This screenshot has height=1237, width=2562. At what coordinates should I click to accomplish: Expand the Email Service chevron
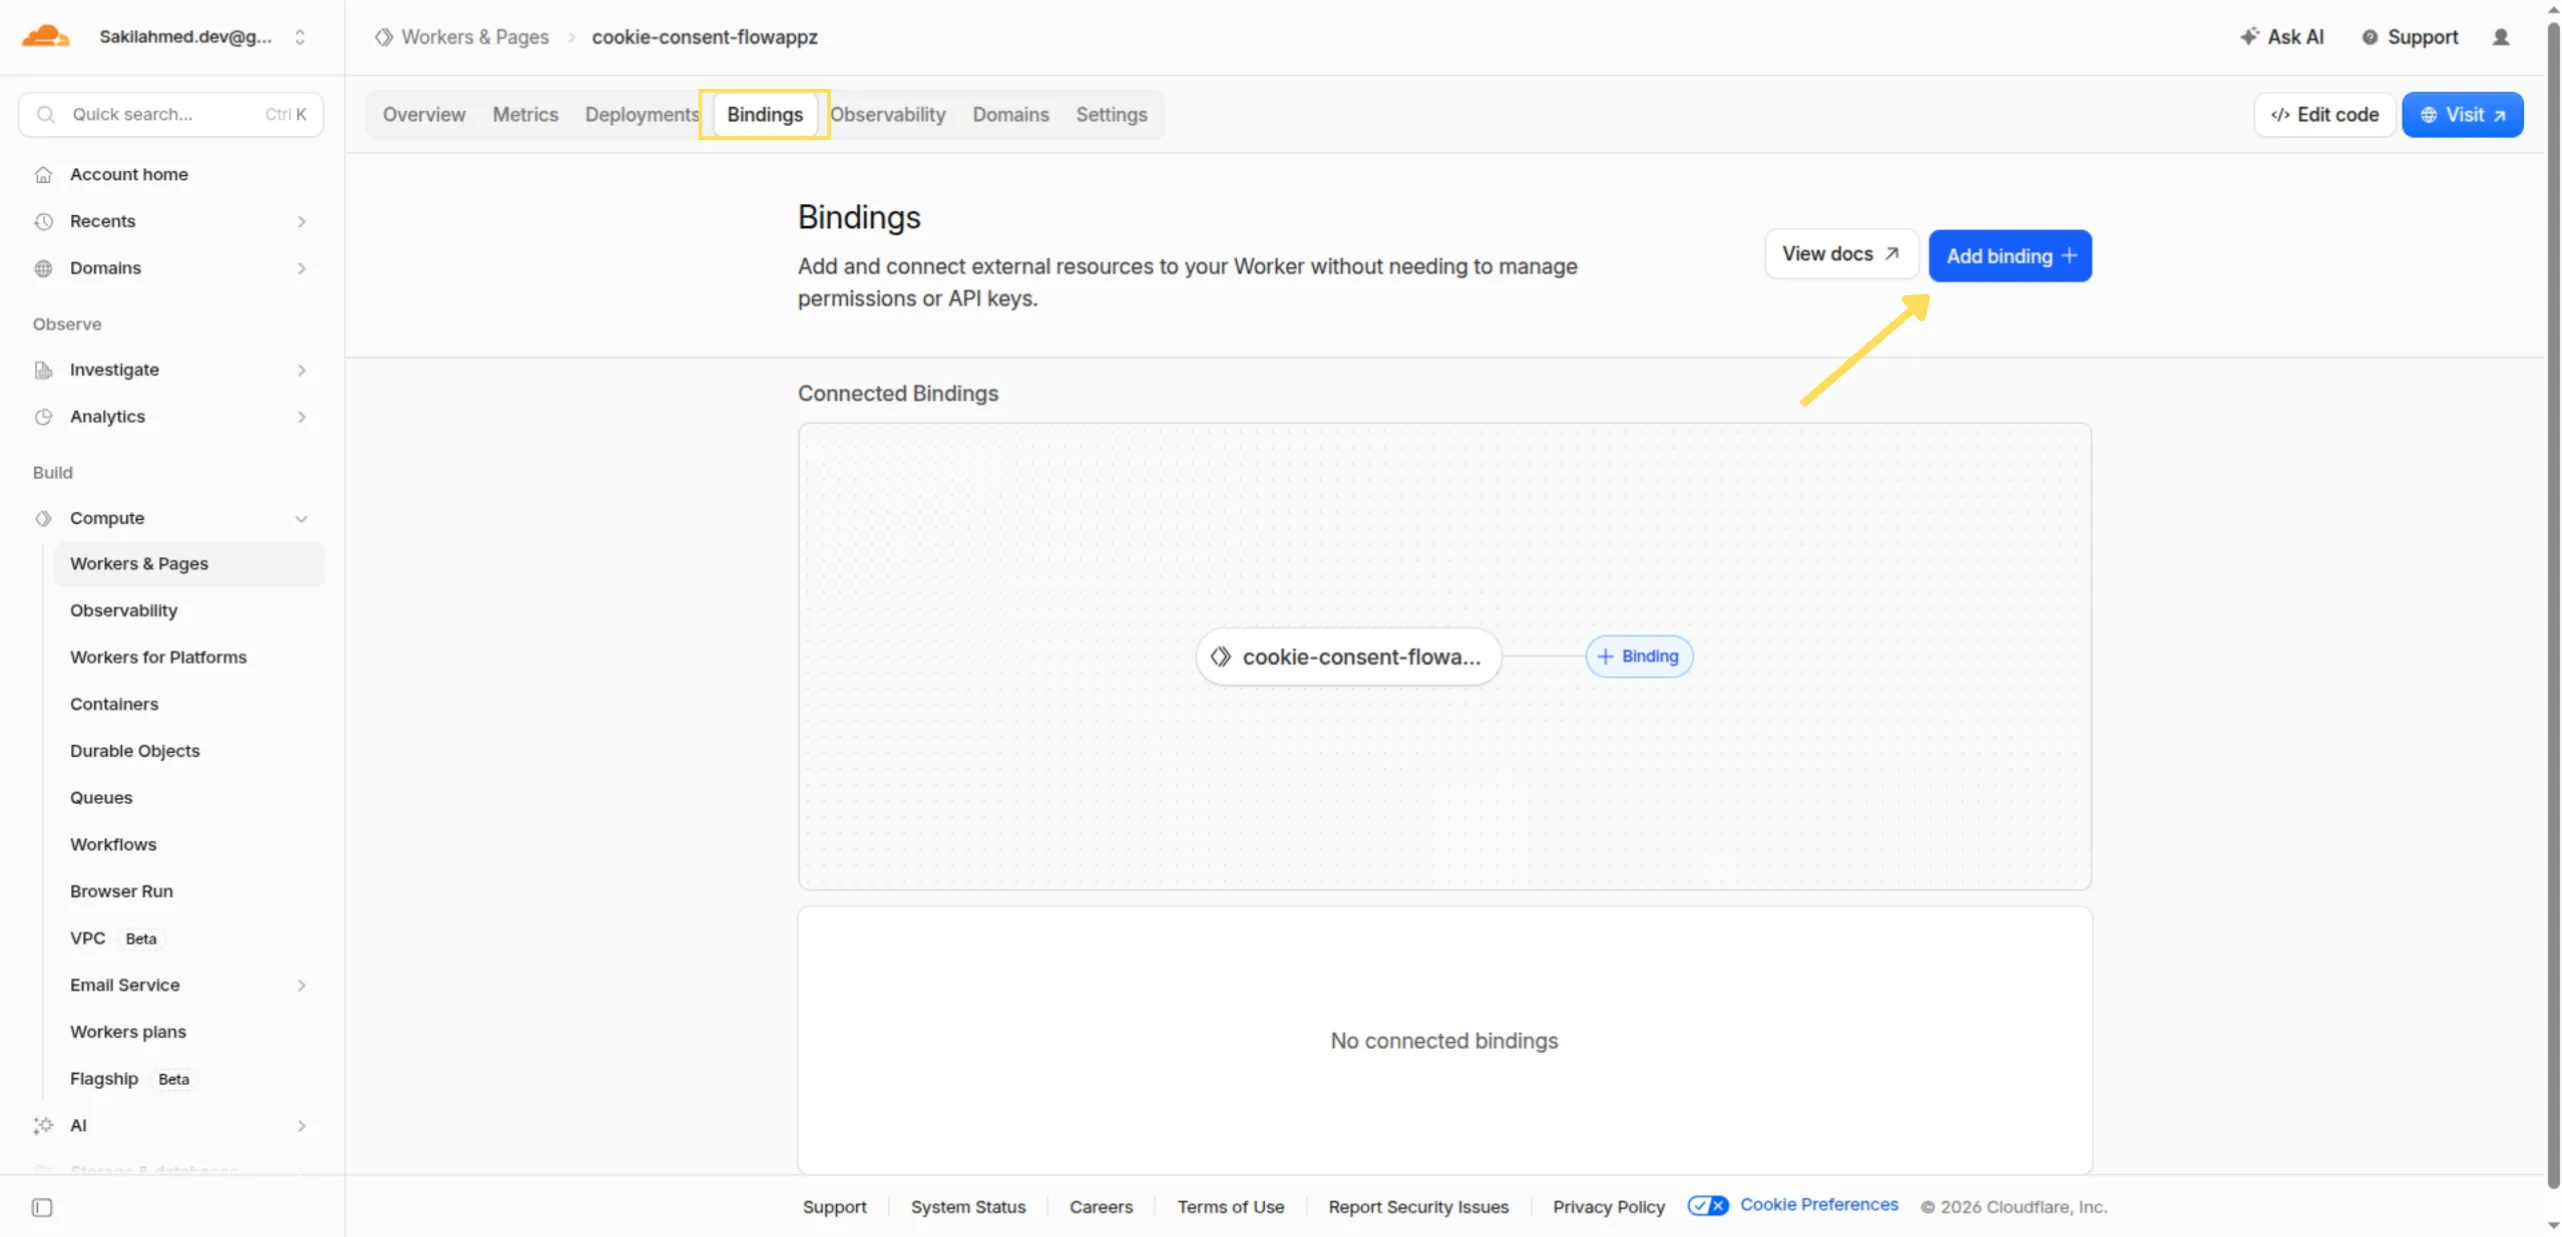(301, 985)
